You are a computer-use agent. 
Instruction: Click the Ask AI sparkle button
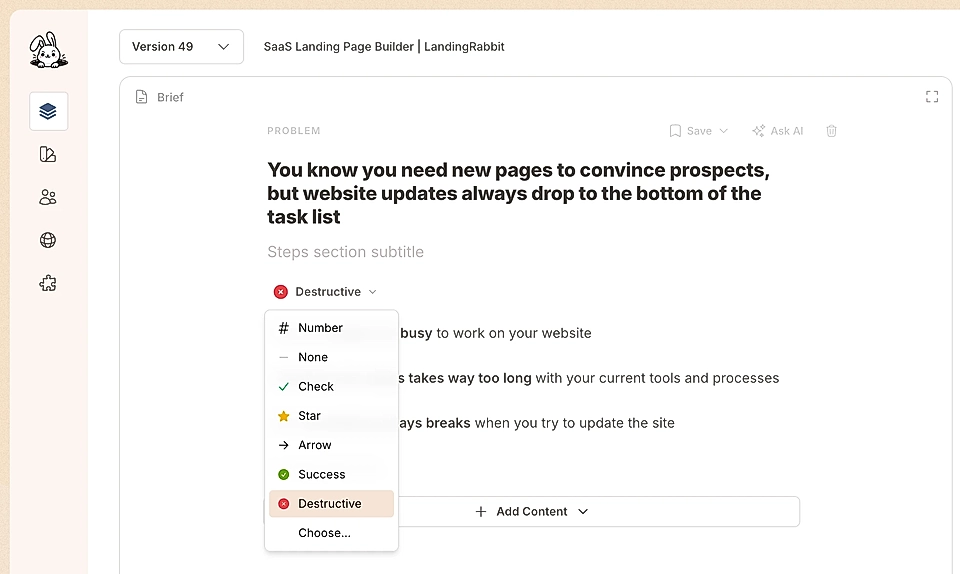pyautogui.click(x=778, y=131)
